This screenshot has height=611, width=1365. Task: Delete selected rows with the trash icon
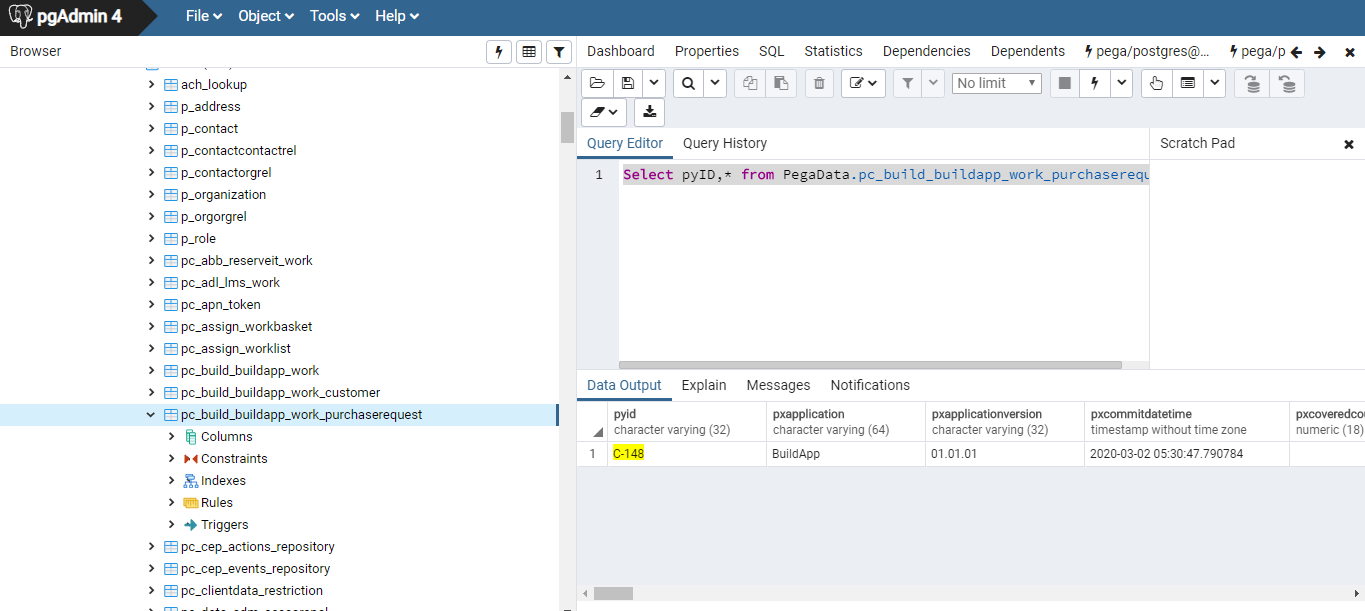pyautogui.click(x=818, y=83)
